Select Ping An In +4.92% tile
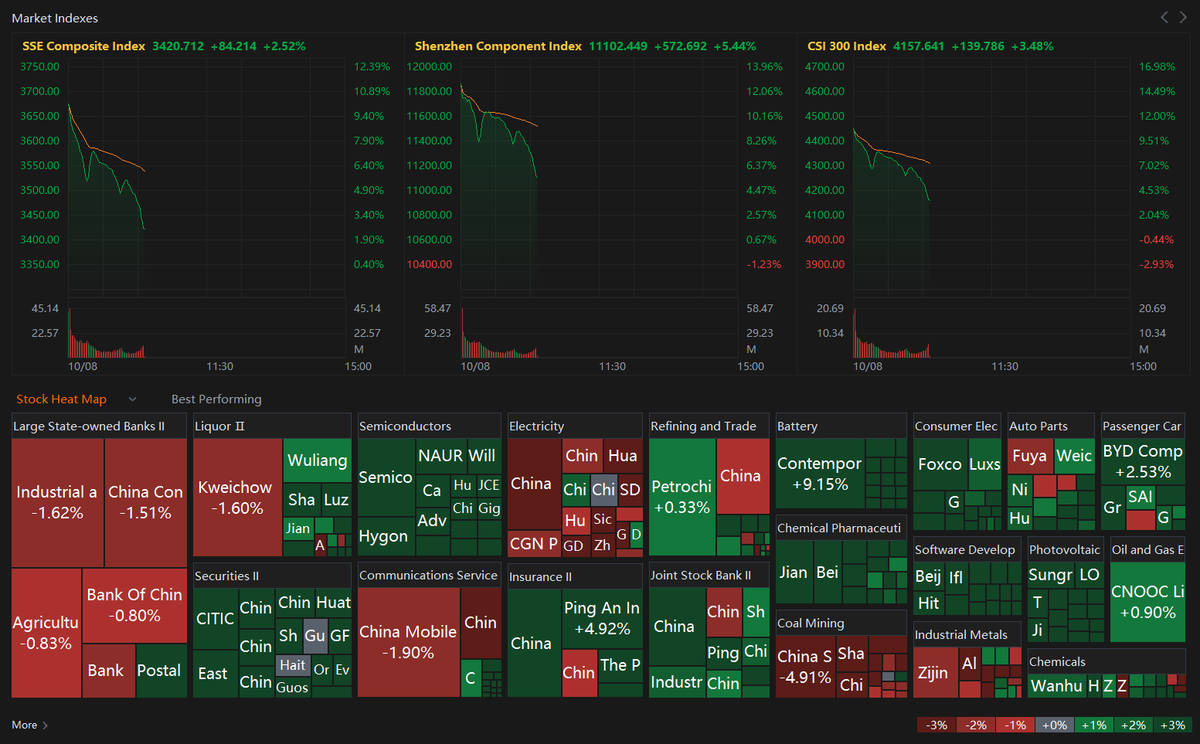 tap(602, 619)
